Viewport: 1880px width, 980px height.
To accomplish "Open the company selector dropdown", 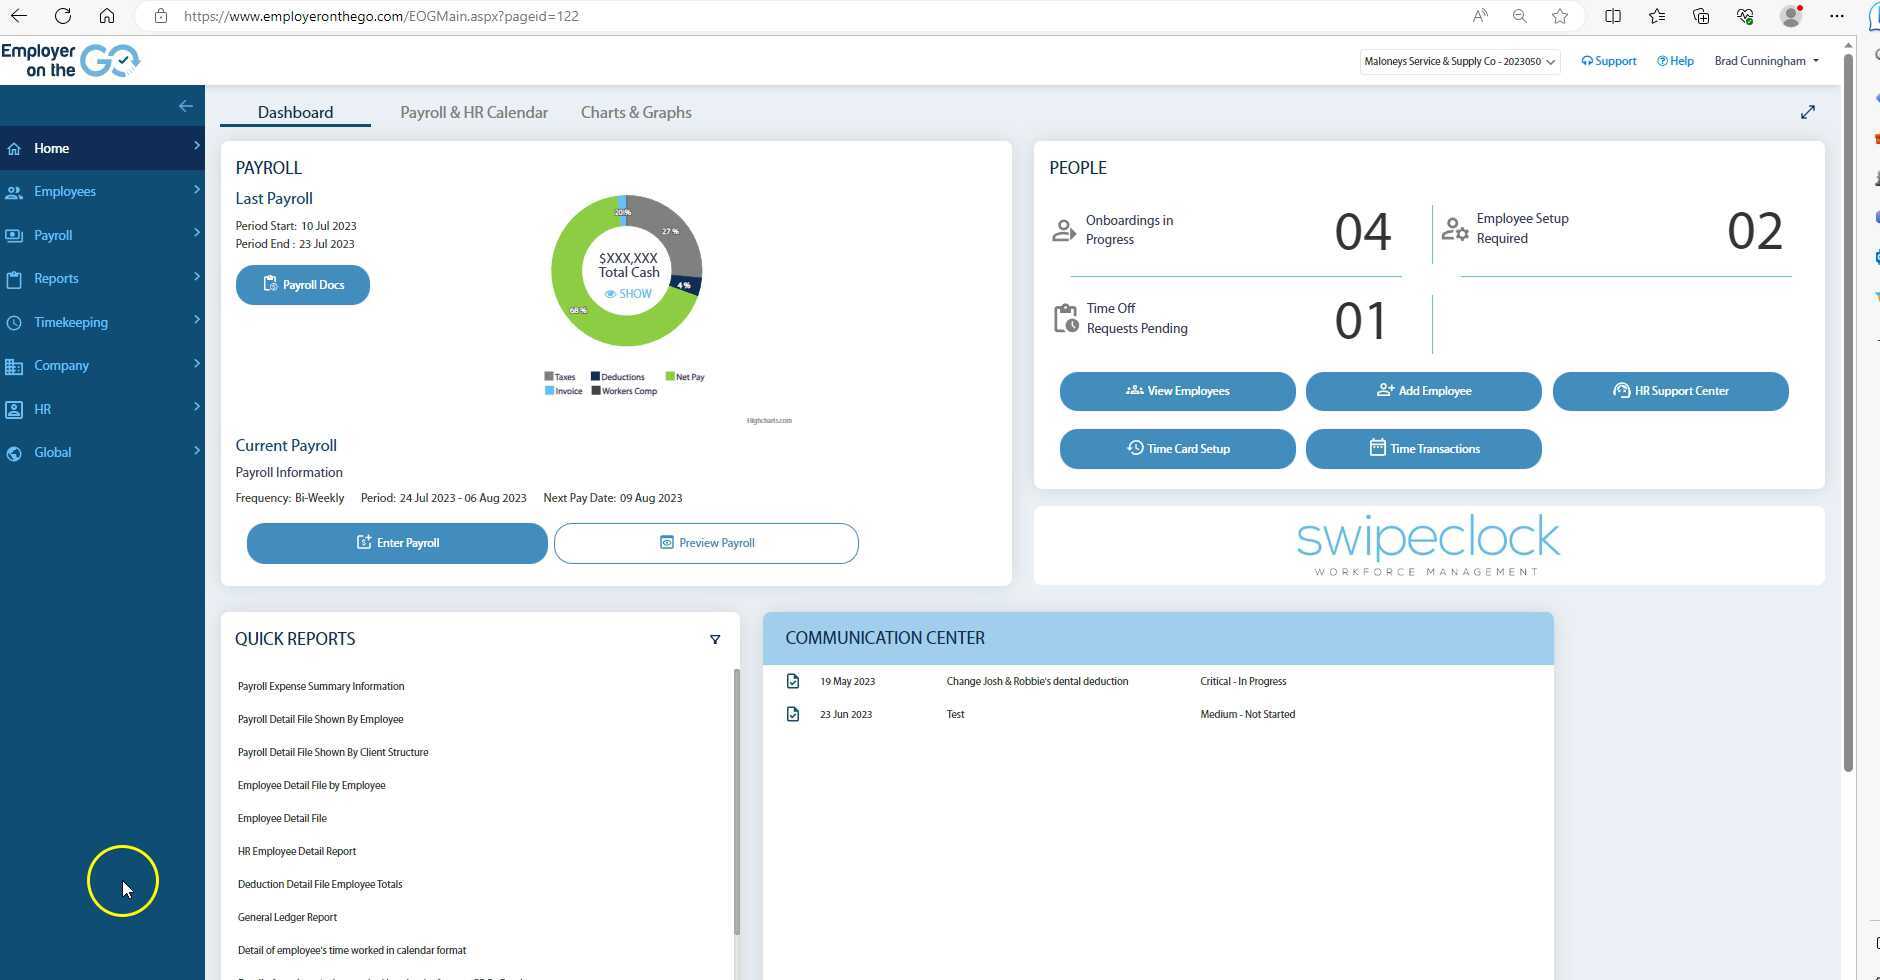I will [x=1459, y=62].
